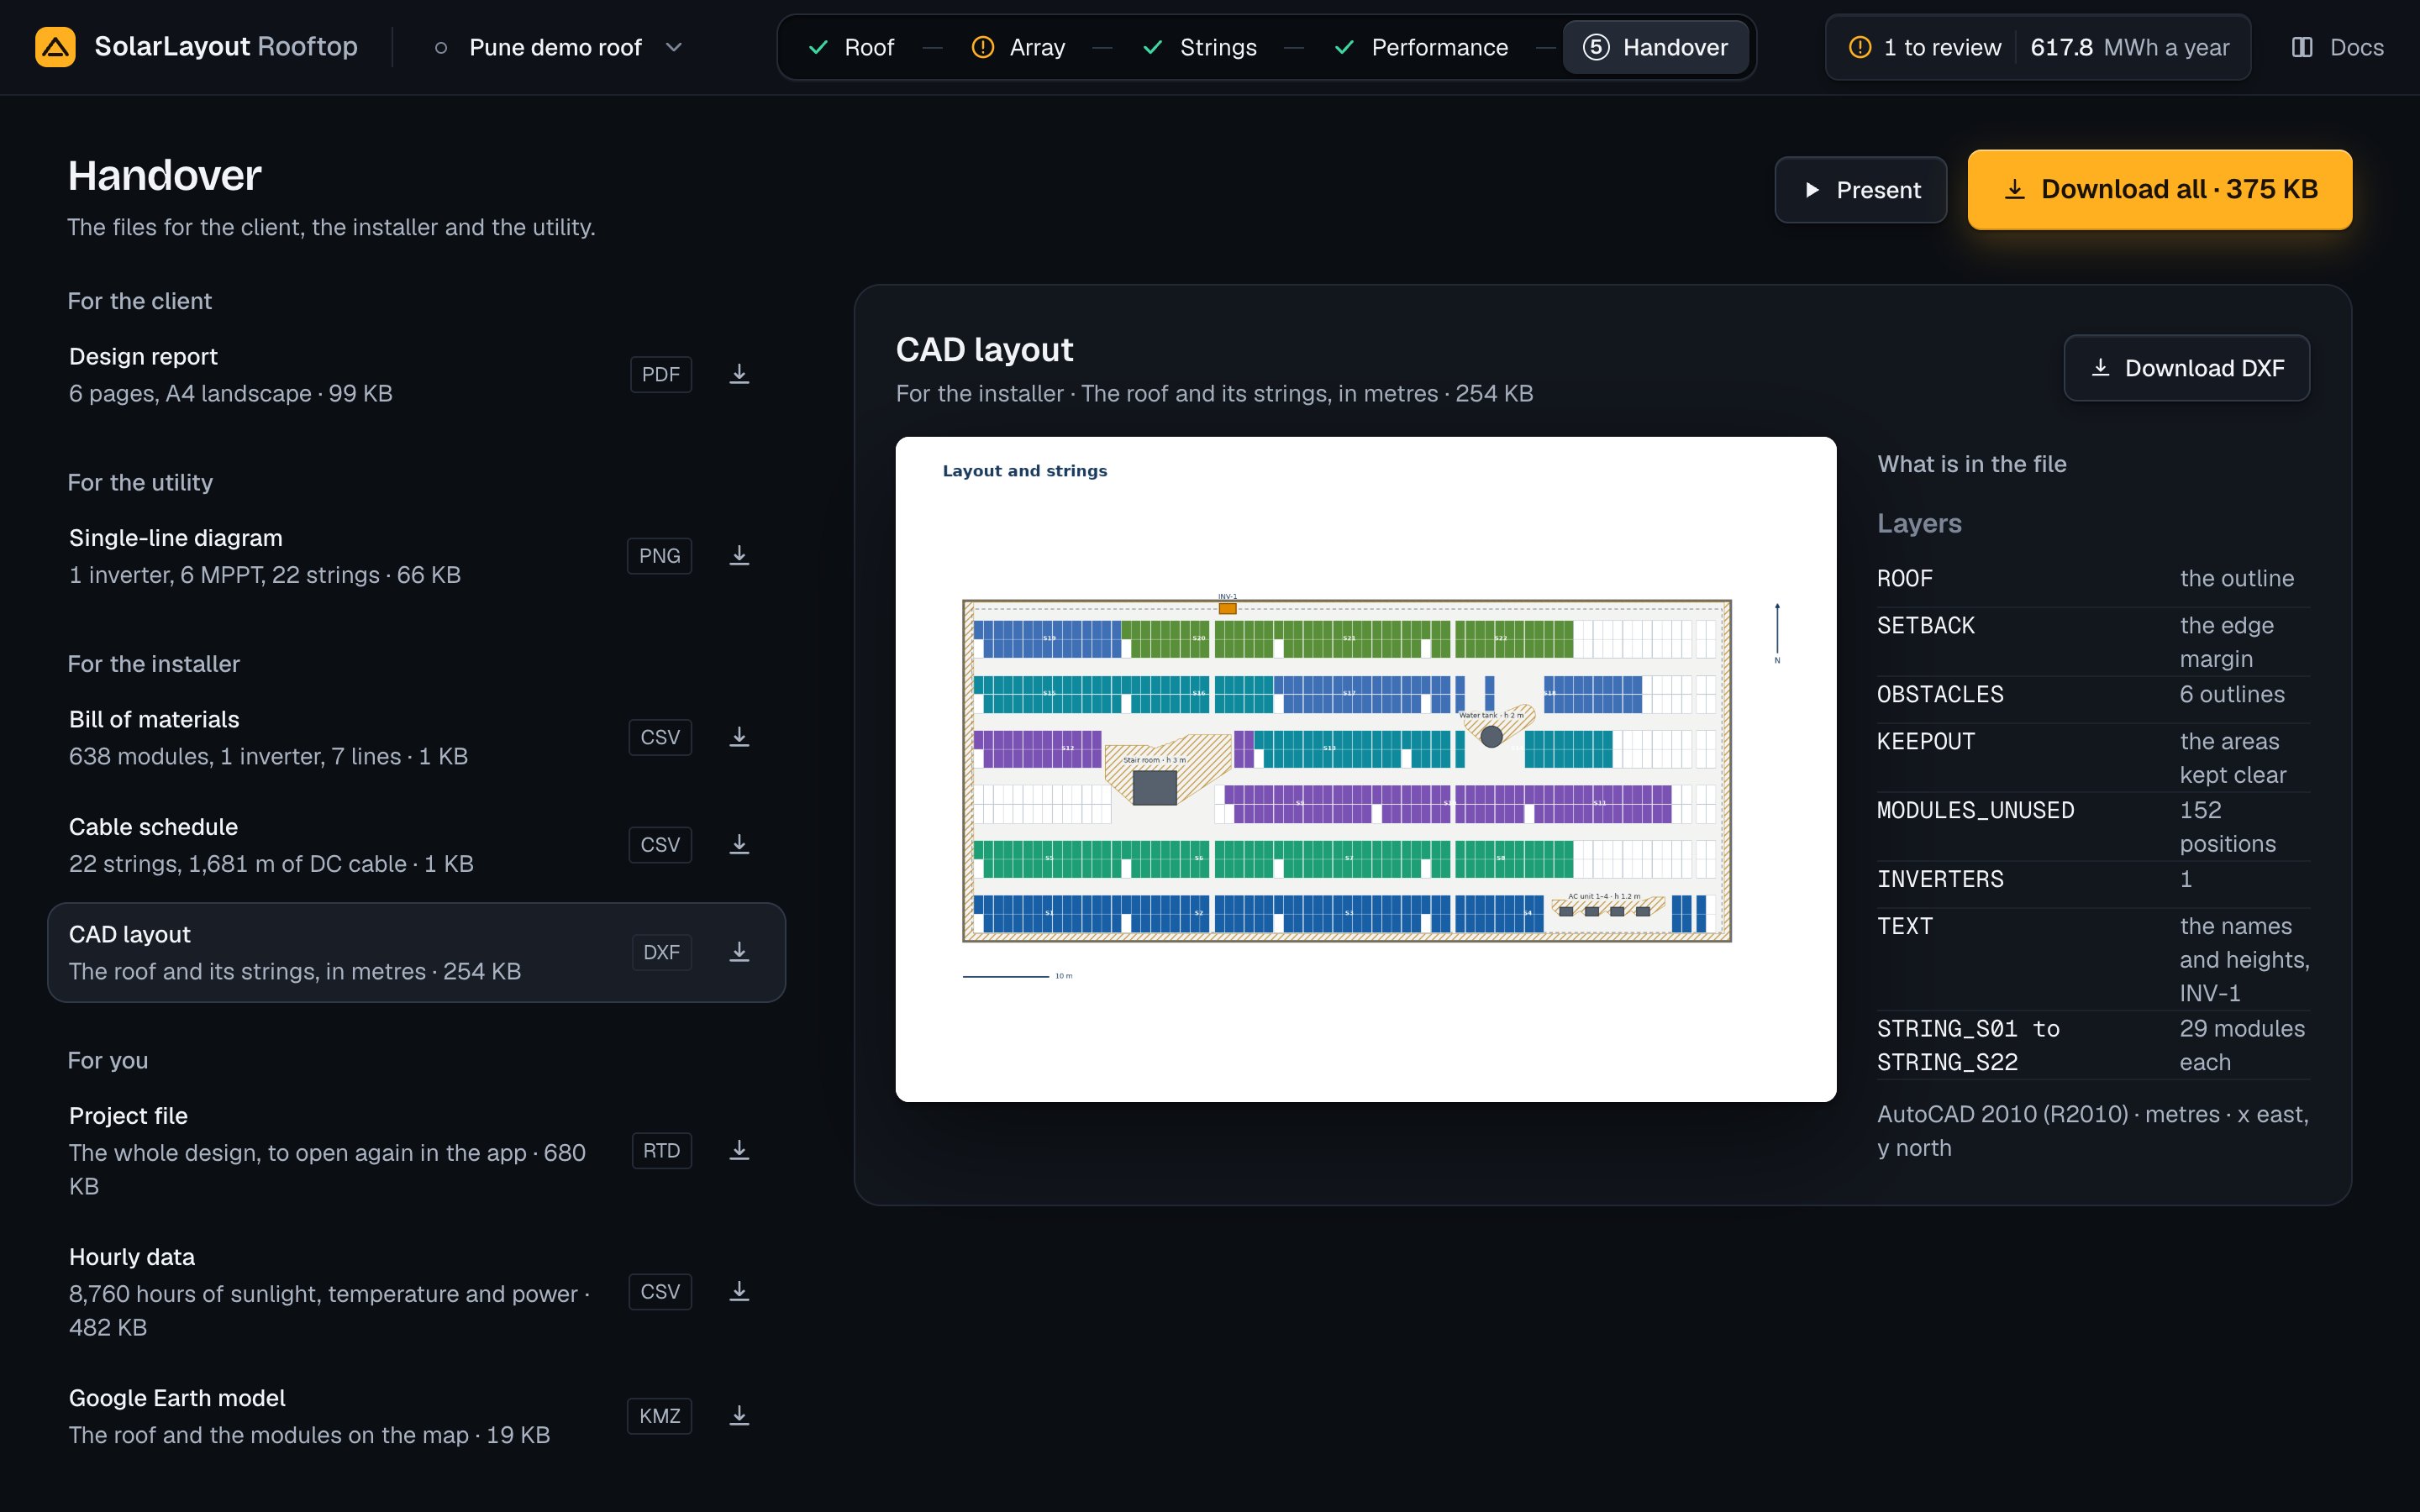Select the Cable schedule row
This screenshot has height=1512, width=2420.
click(x=416, y=845)
